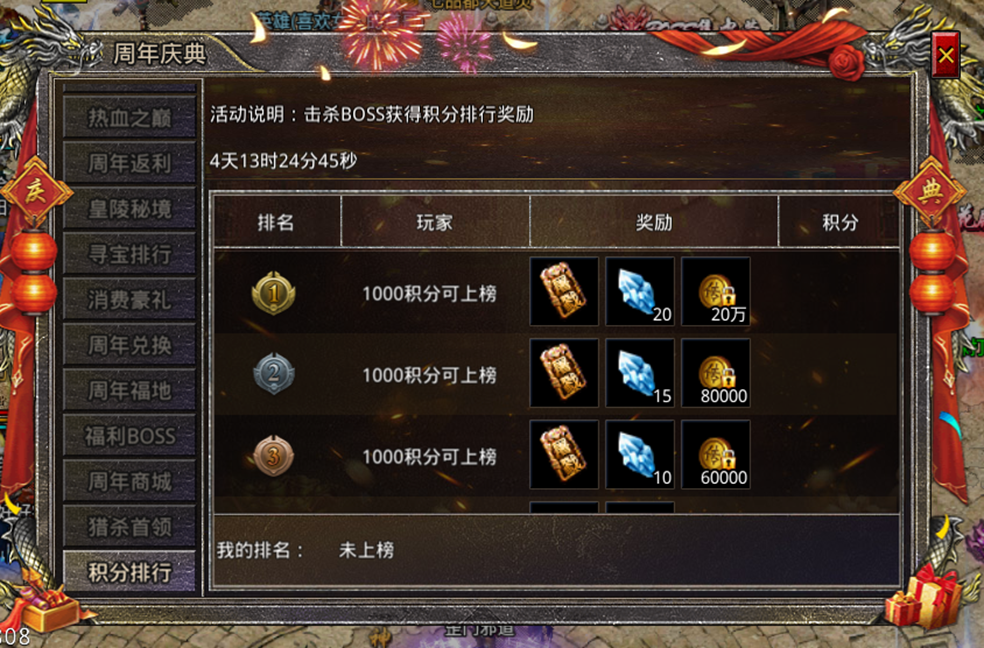Image resolution: width=984 pixels, height=648 pixels.
Task: Click the third place crystal showing 10
Action: coord(639,455)
